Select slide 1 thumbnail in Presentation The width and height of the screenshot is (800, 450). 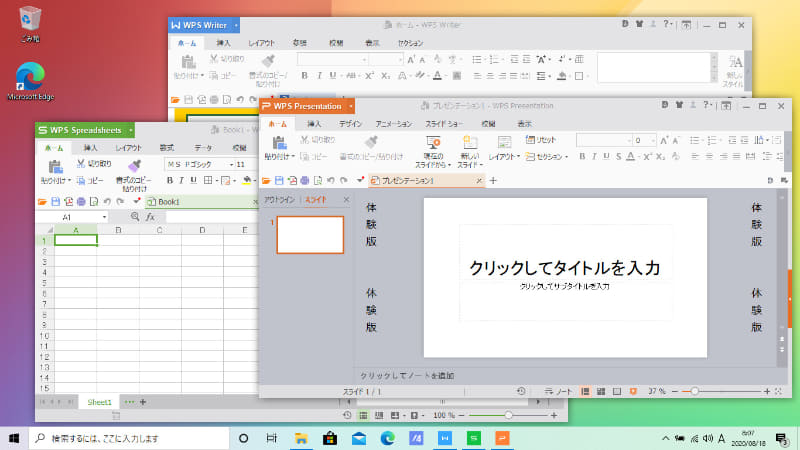(x=310, y=235)
